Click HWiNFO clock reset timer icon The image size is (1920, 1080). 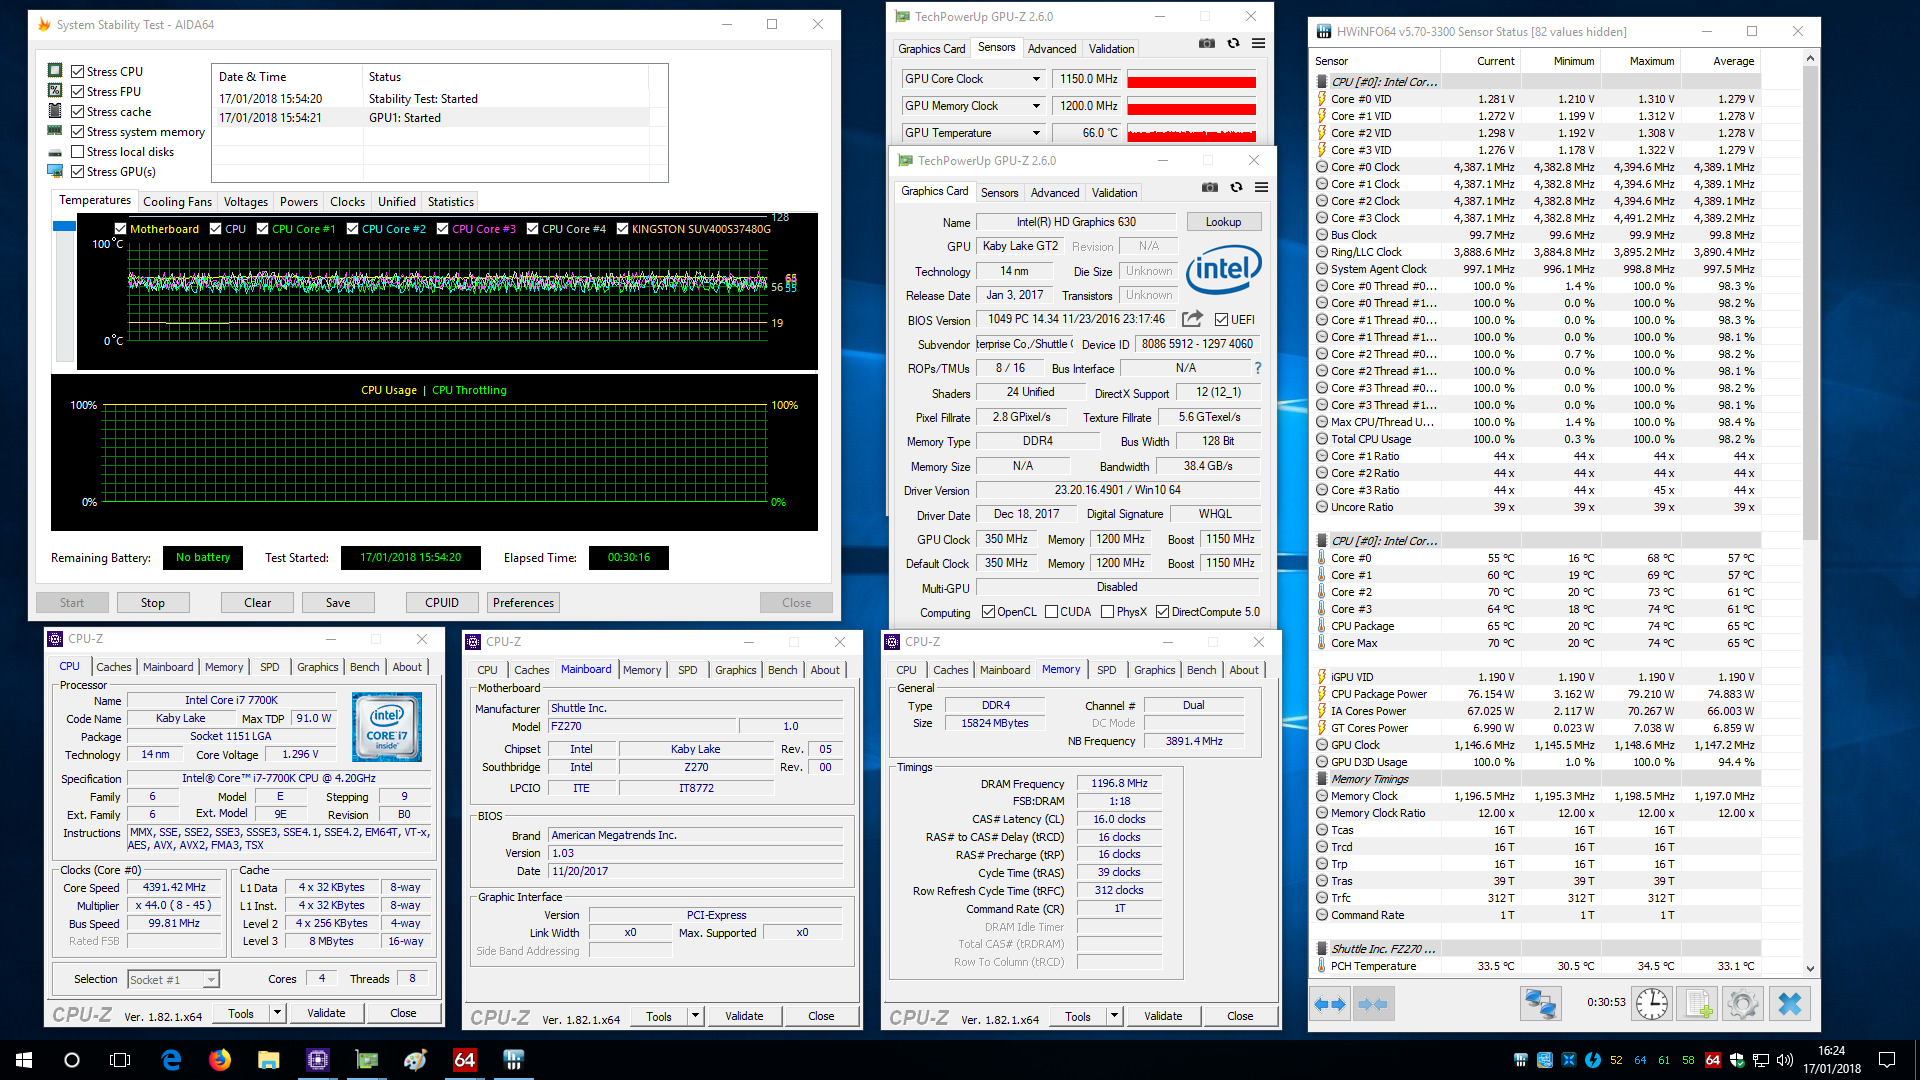coord(1651,1004)
